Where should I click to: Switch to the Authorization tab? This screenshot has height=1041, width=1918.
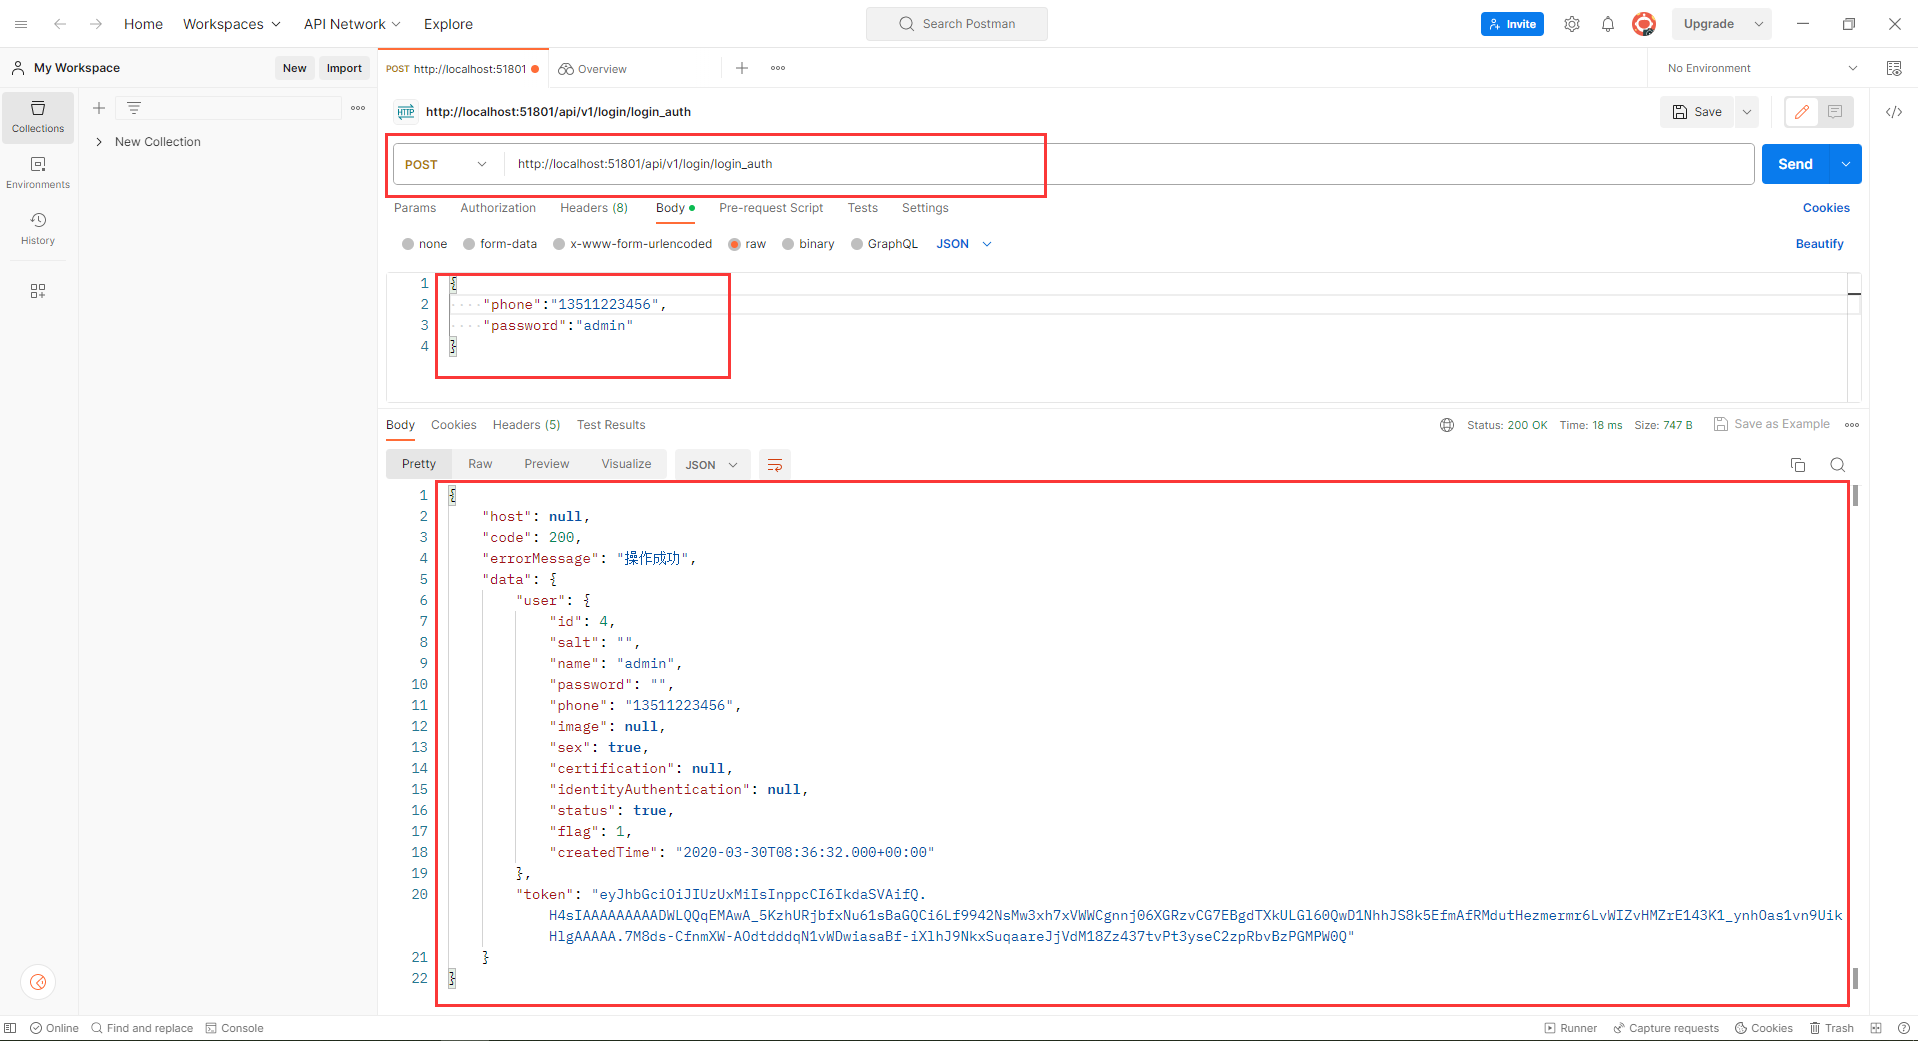[498, 208]
